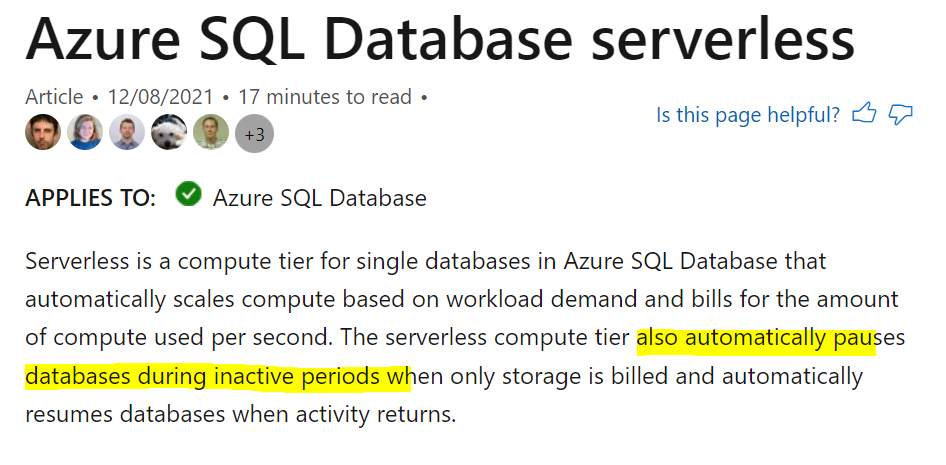This screenshot has width=946, height=465.
Task: Click the thumbs down not helpful icon
Action: [900, 114]
